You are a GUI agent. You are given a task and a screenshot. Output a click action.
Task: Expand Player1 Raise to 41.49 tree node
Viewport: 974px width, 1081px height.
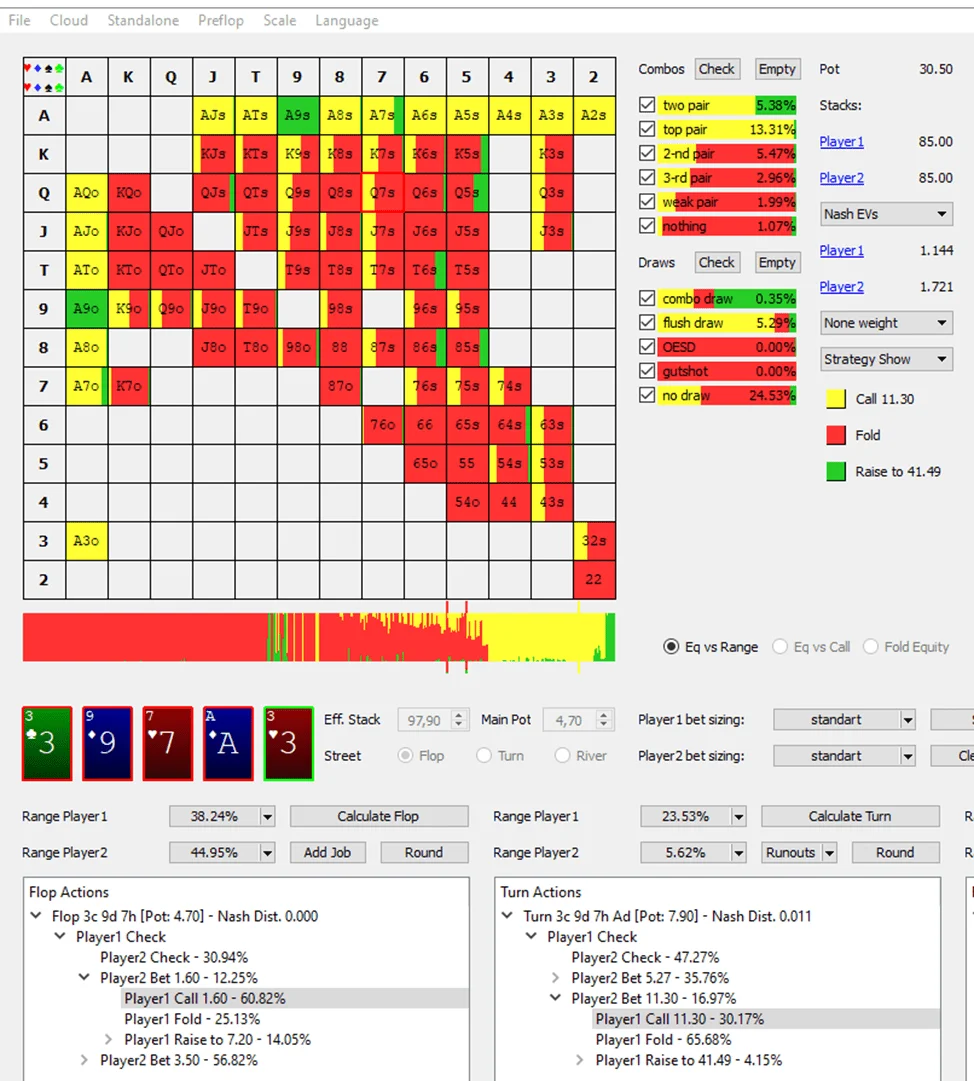pyautogui.click(x=582, y=1060)
